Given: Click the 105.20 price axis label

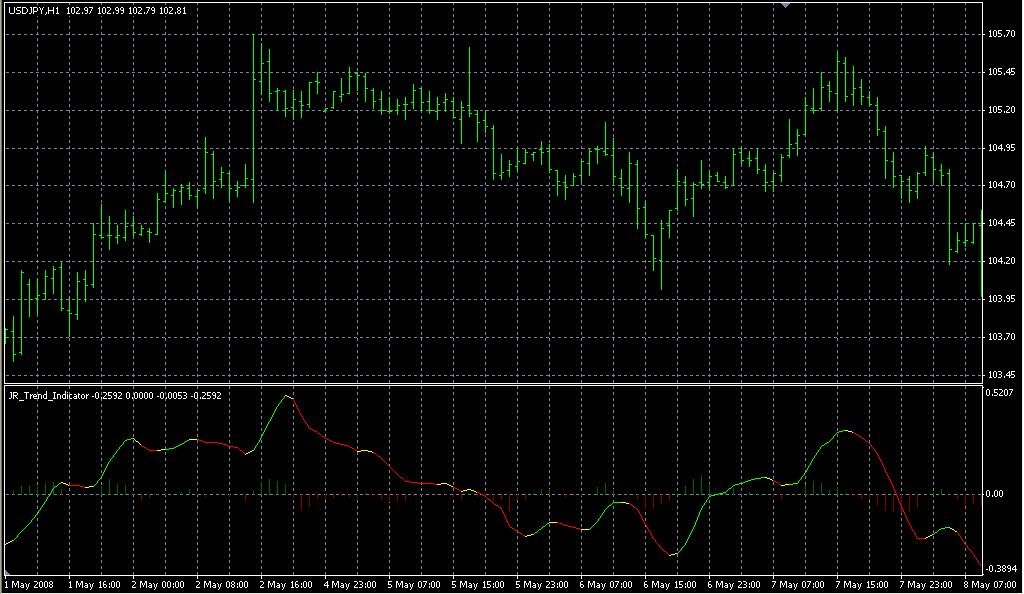Looking at the screenshot, I should (1001, 110).
